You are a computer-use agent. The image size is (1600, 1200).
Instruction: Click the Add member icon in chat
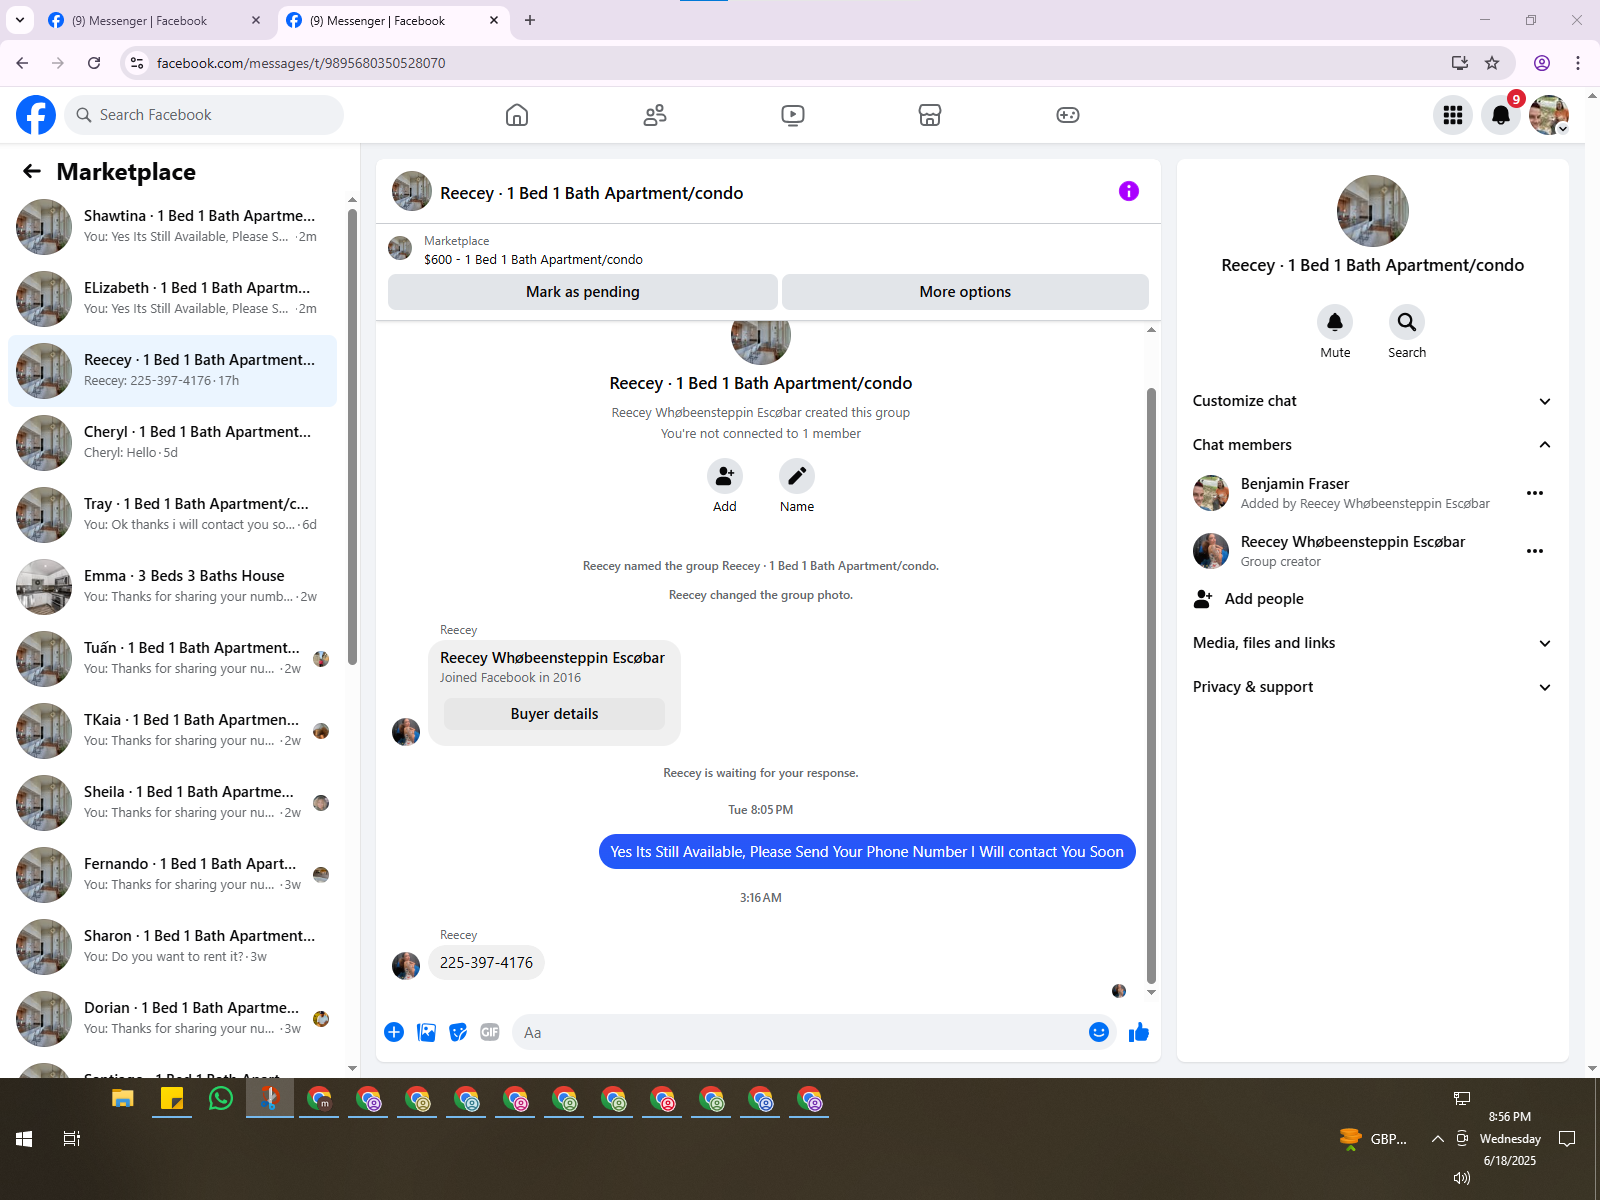click(x=725, y=476)
